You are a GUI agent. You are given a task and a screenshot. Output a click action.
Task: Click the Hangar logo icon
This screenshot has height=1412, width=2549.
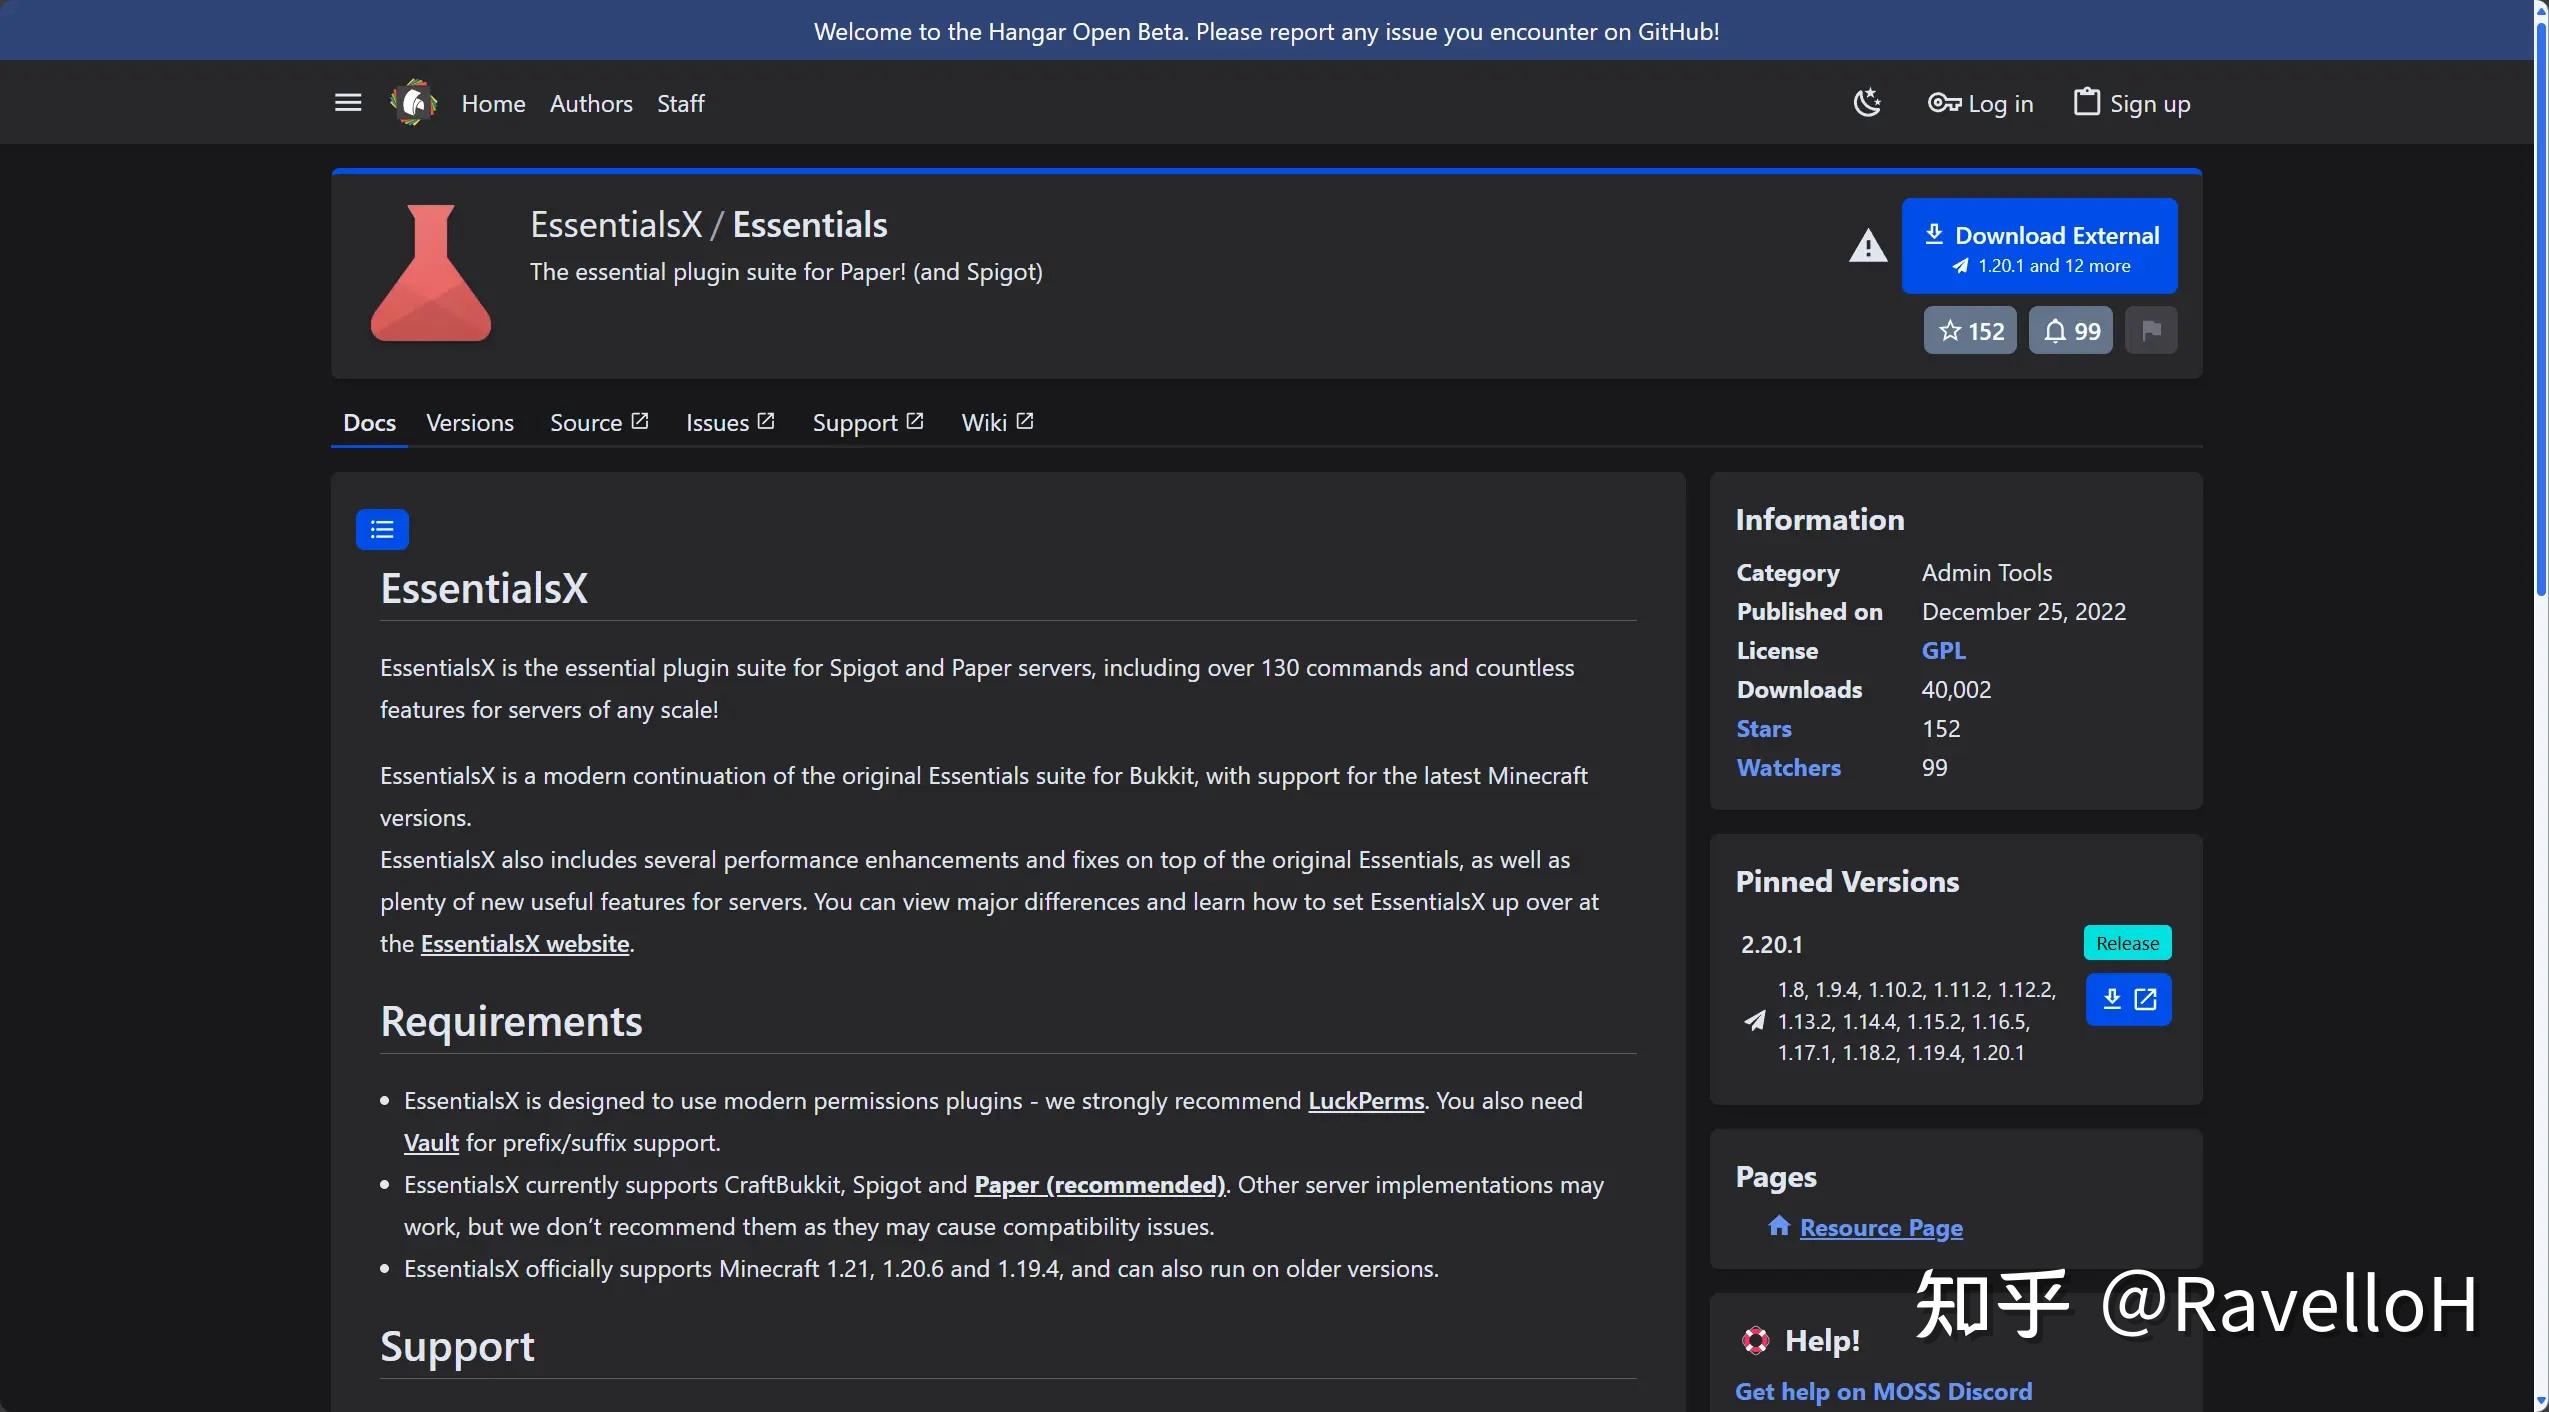point(413,103)
